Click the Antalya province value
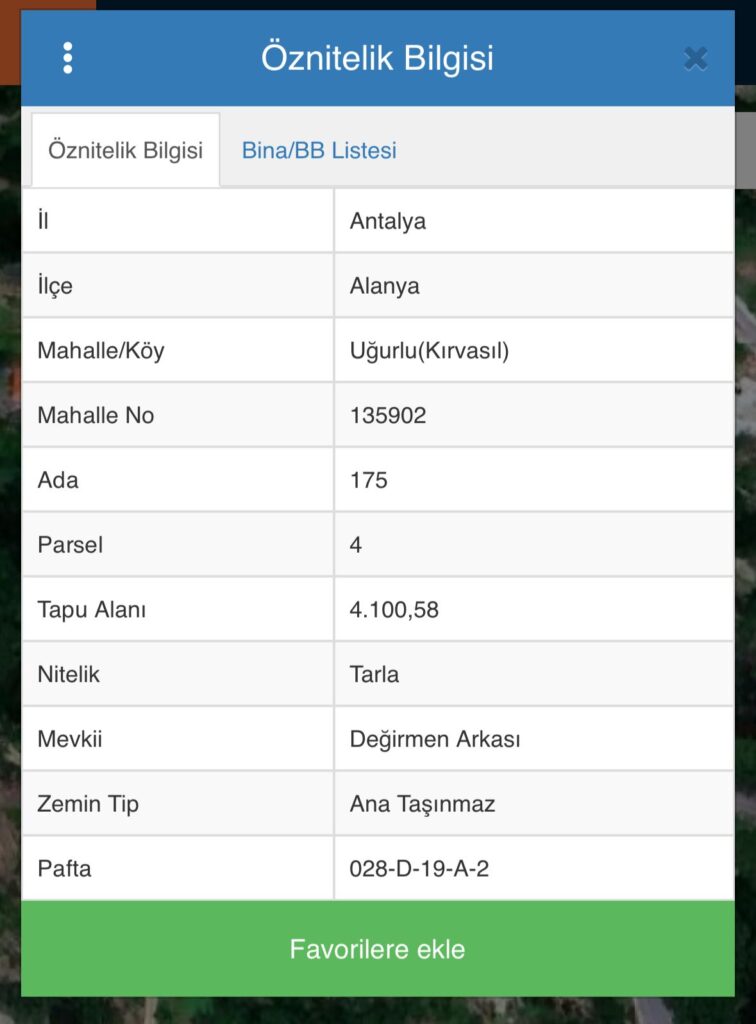Image resolution: width=756 pixels, height=1024 pixels. tap(388, 221)
